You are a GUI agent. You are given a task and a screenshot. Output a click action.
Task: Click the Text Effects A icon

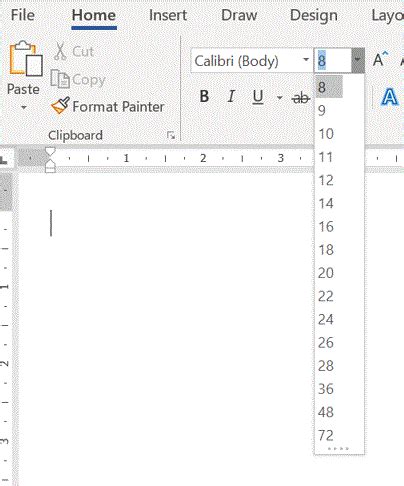(390, 97)
